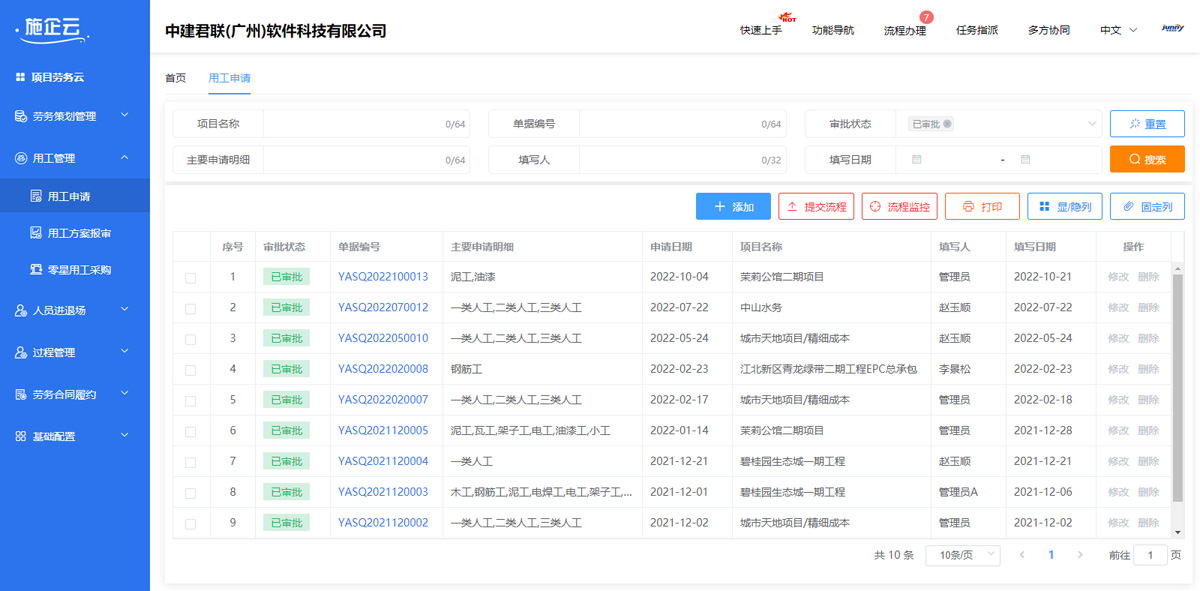Collapse 用工管理 menu chevron
This screenshot has width=1200, height=591.
(125, 158)
